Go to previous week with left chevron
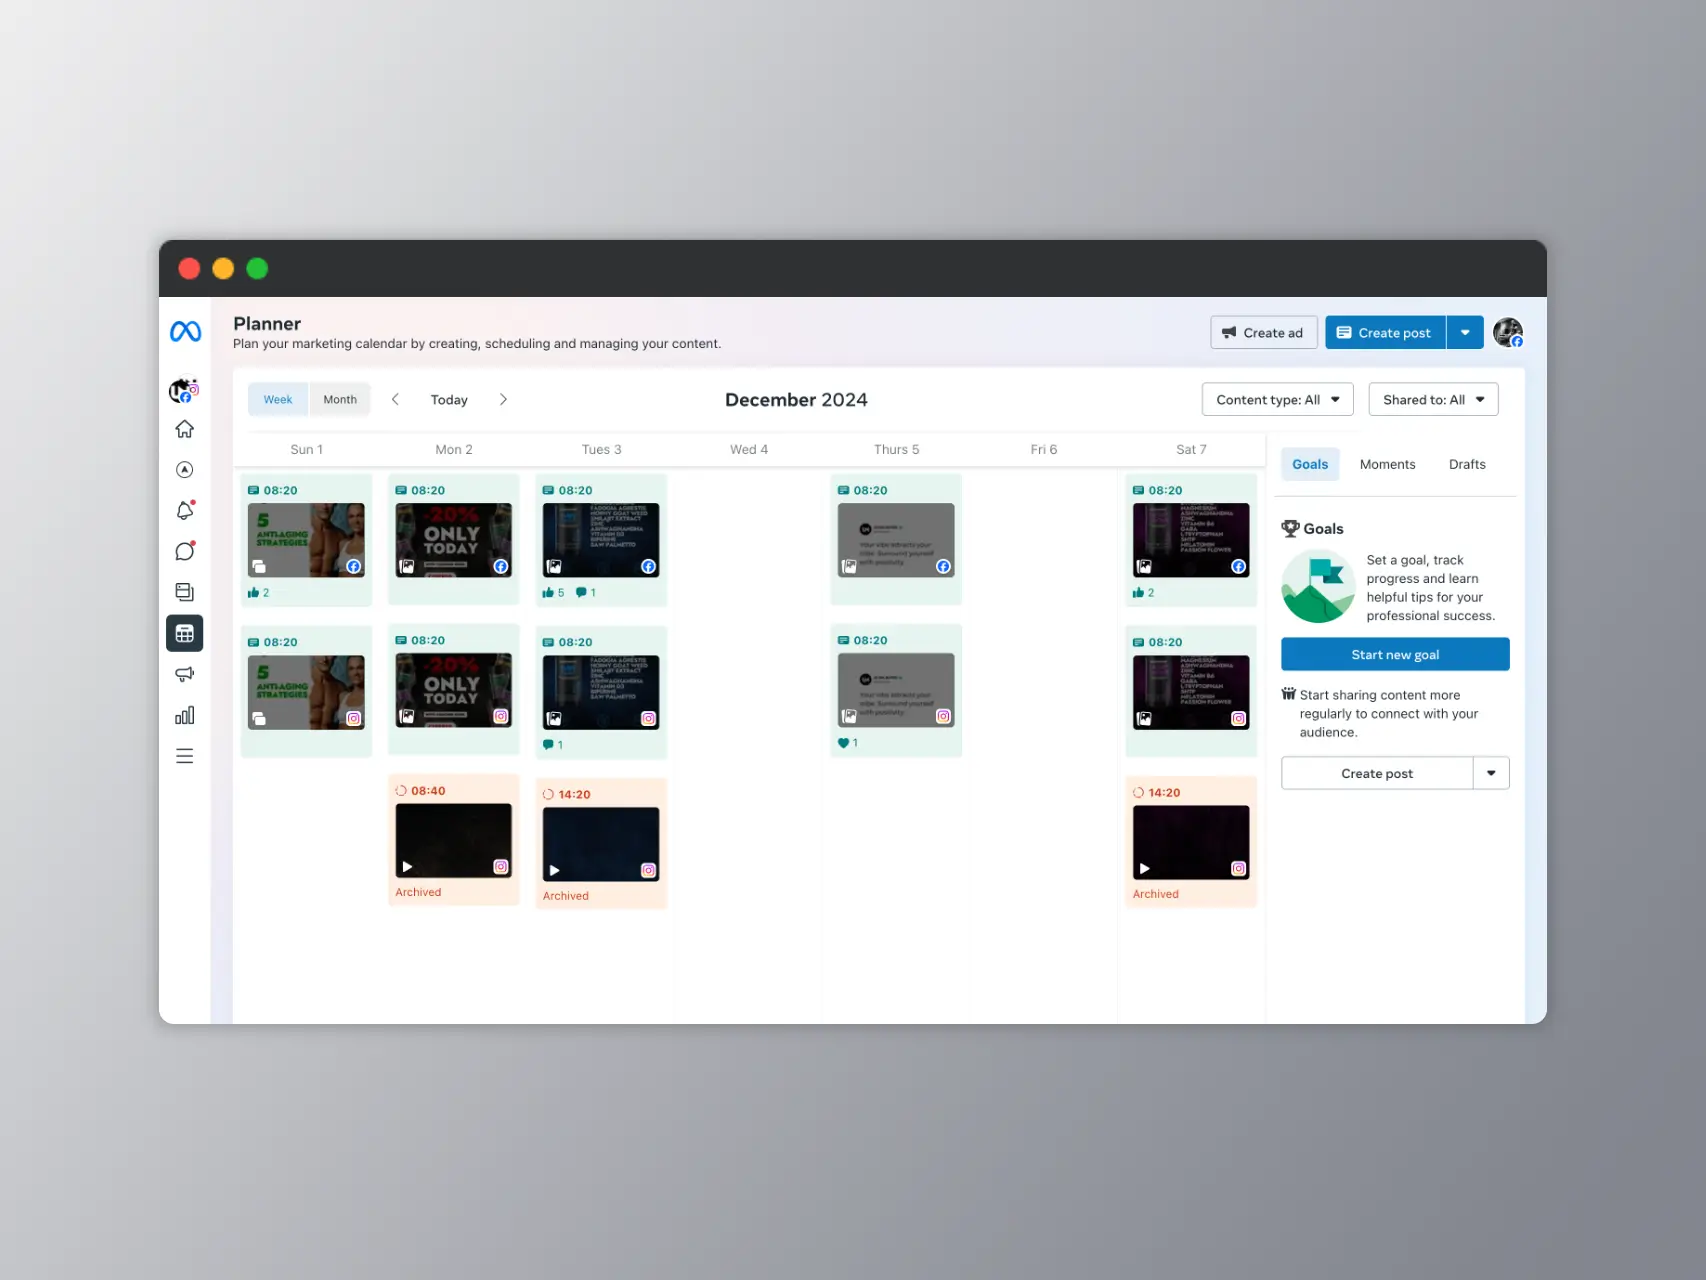 point(395,399)
